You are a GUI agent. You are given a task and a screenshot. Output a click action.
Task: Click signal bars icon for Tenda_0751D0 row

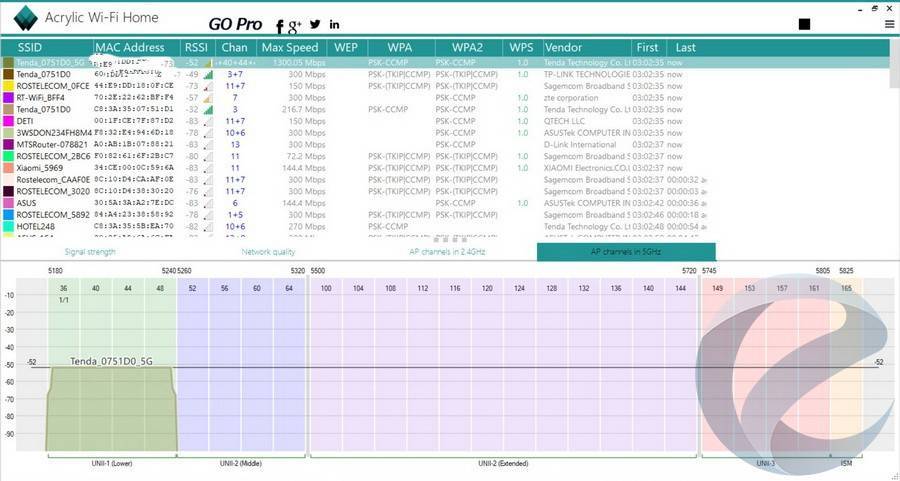208,74
